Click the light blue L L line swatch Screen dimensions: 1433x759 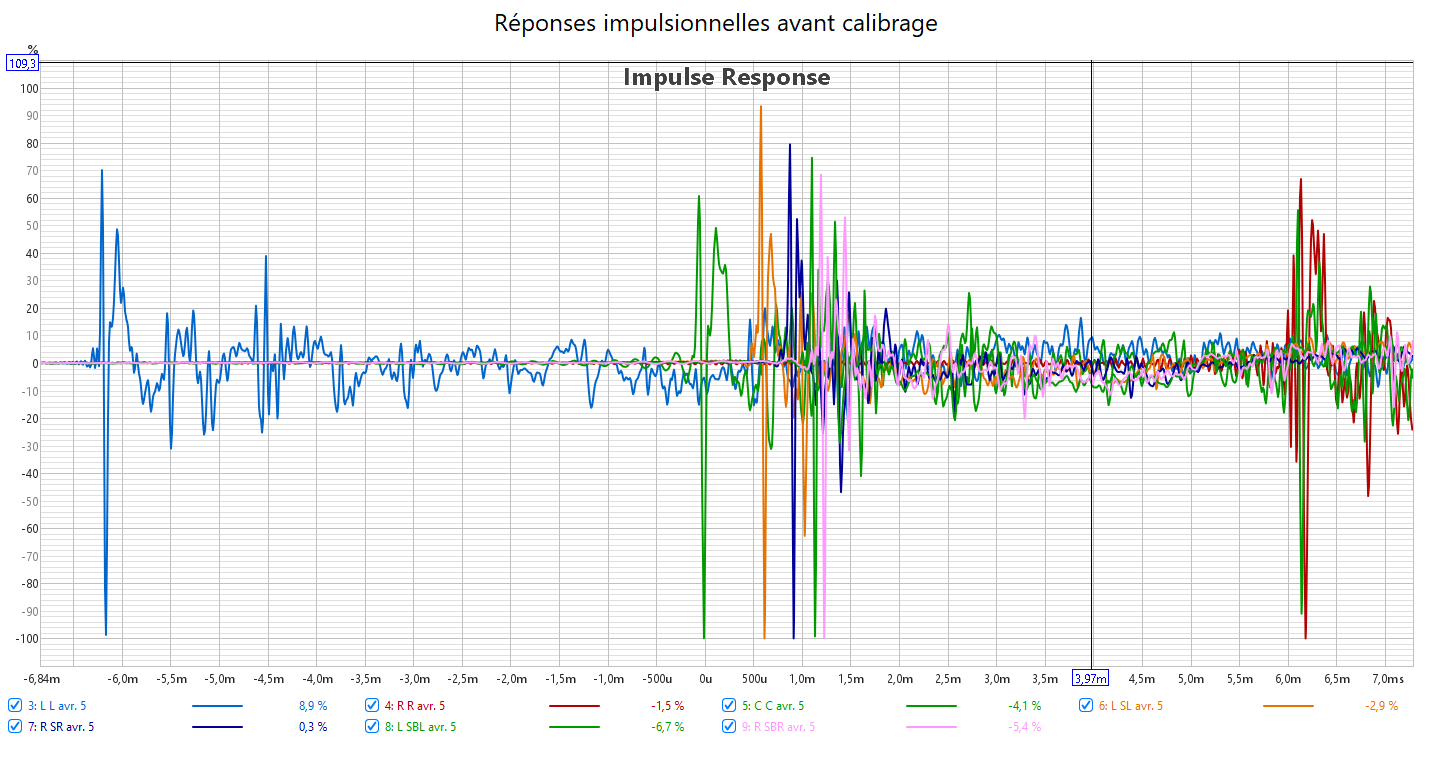[217, 706]
